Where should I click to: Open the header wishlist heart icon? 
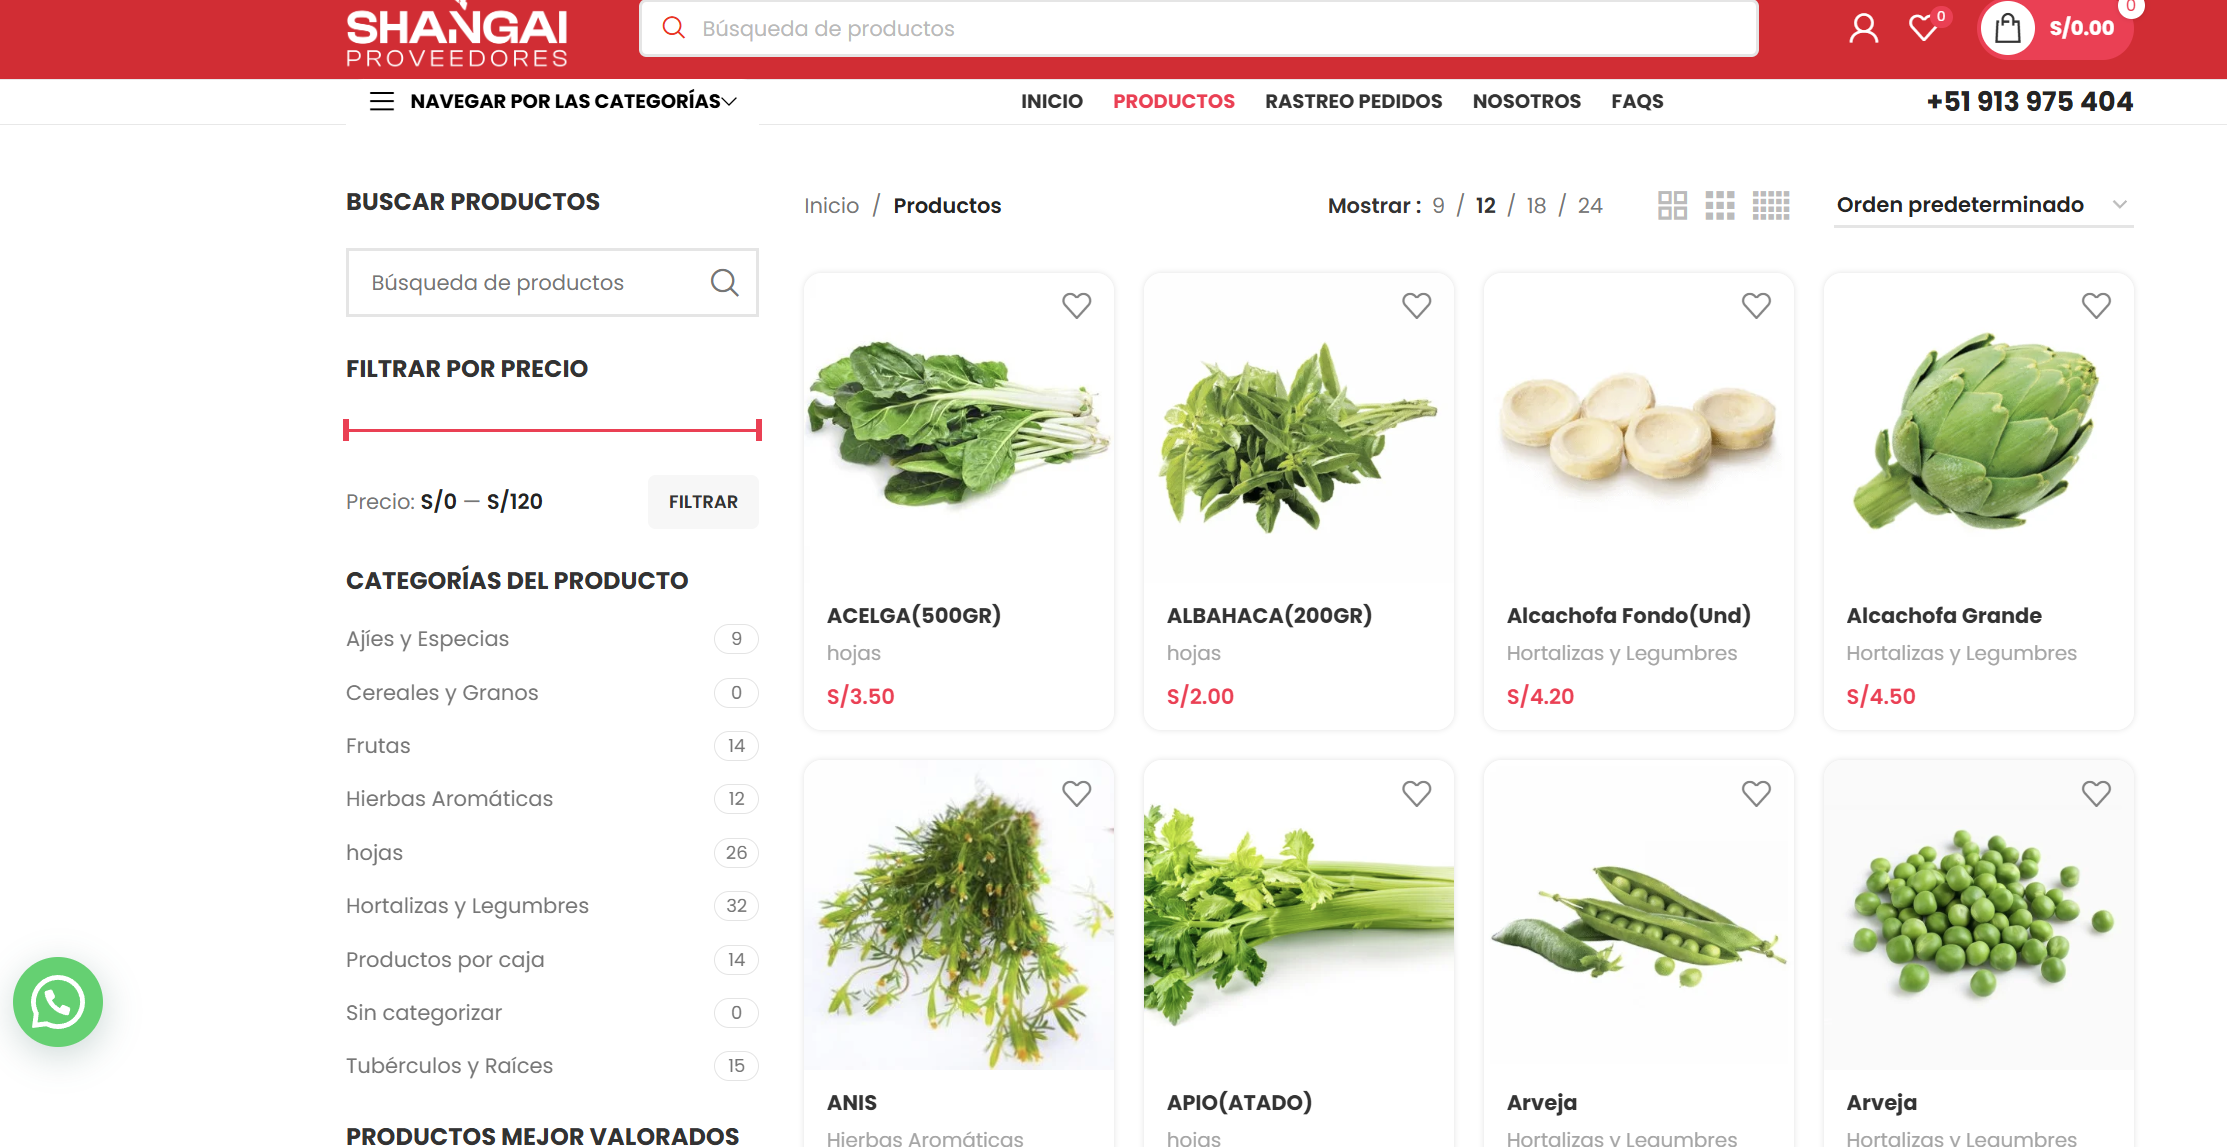point(1923,28)
